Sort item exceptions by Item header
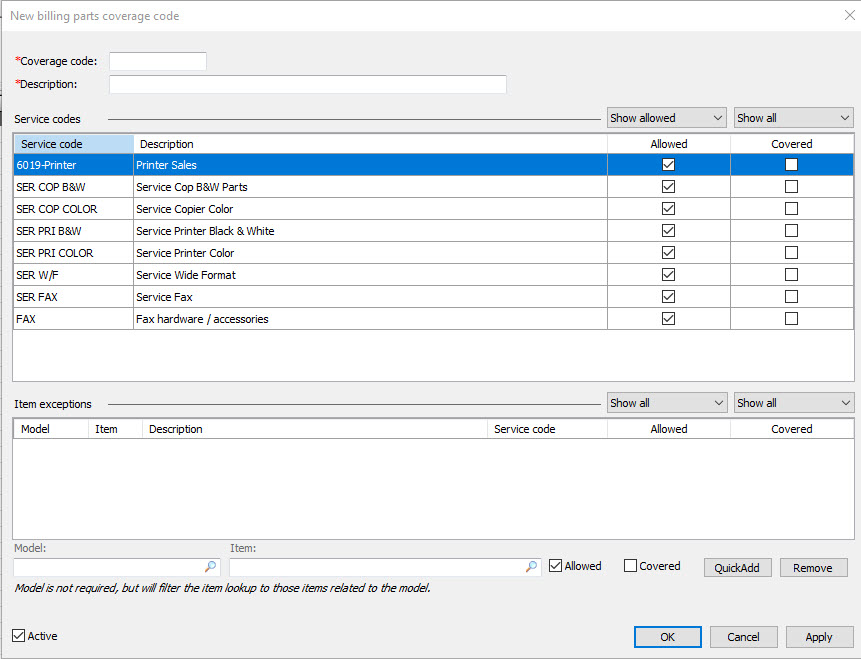This screenshot has width=861, height=659. coord(115,429)
